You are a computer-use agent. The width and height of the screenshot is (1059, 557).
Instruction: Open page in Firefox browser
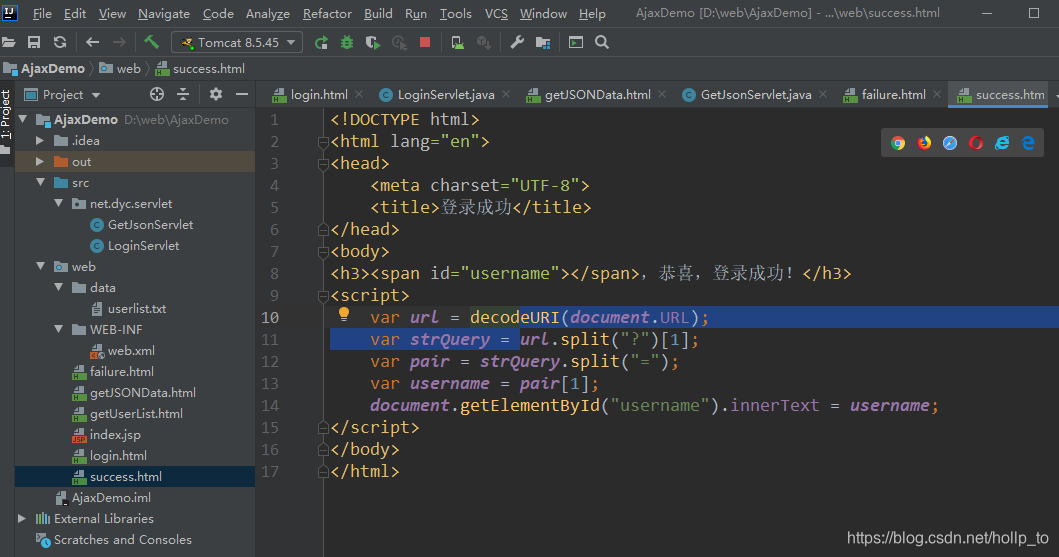[x=924, y=143]
